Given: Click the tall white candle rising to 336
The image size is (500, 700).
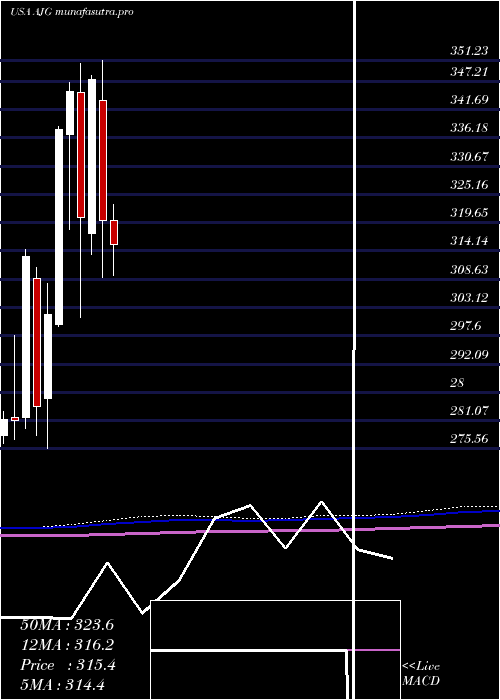Looking at the screenshot, I should [59, 227].
